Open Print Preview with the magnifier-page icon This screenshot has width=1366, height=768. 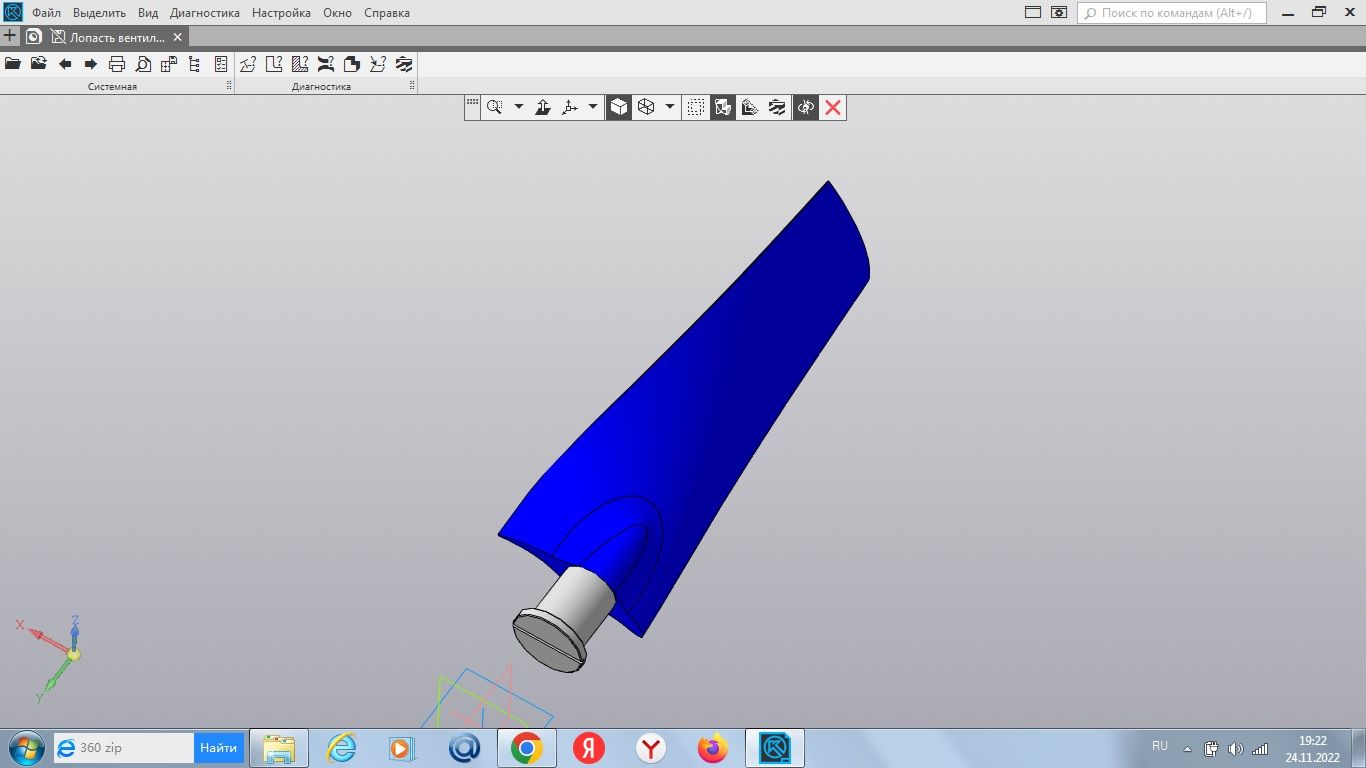[x=143, y=64]
